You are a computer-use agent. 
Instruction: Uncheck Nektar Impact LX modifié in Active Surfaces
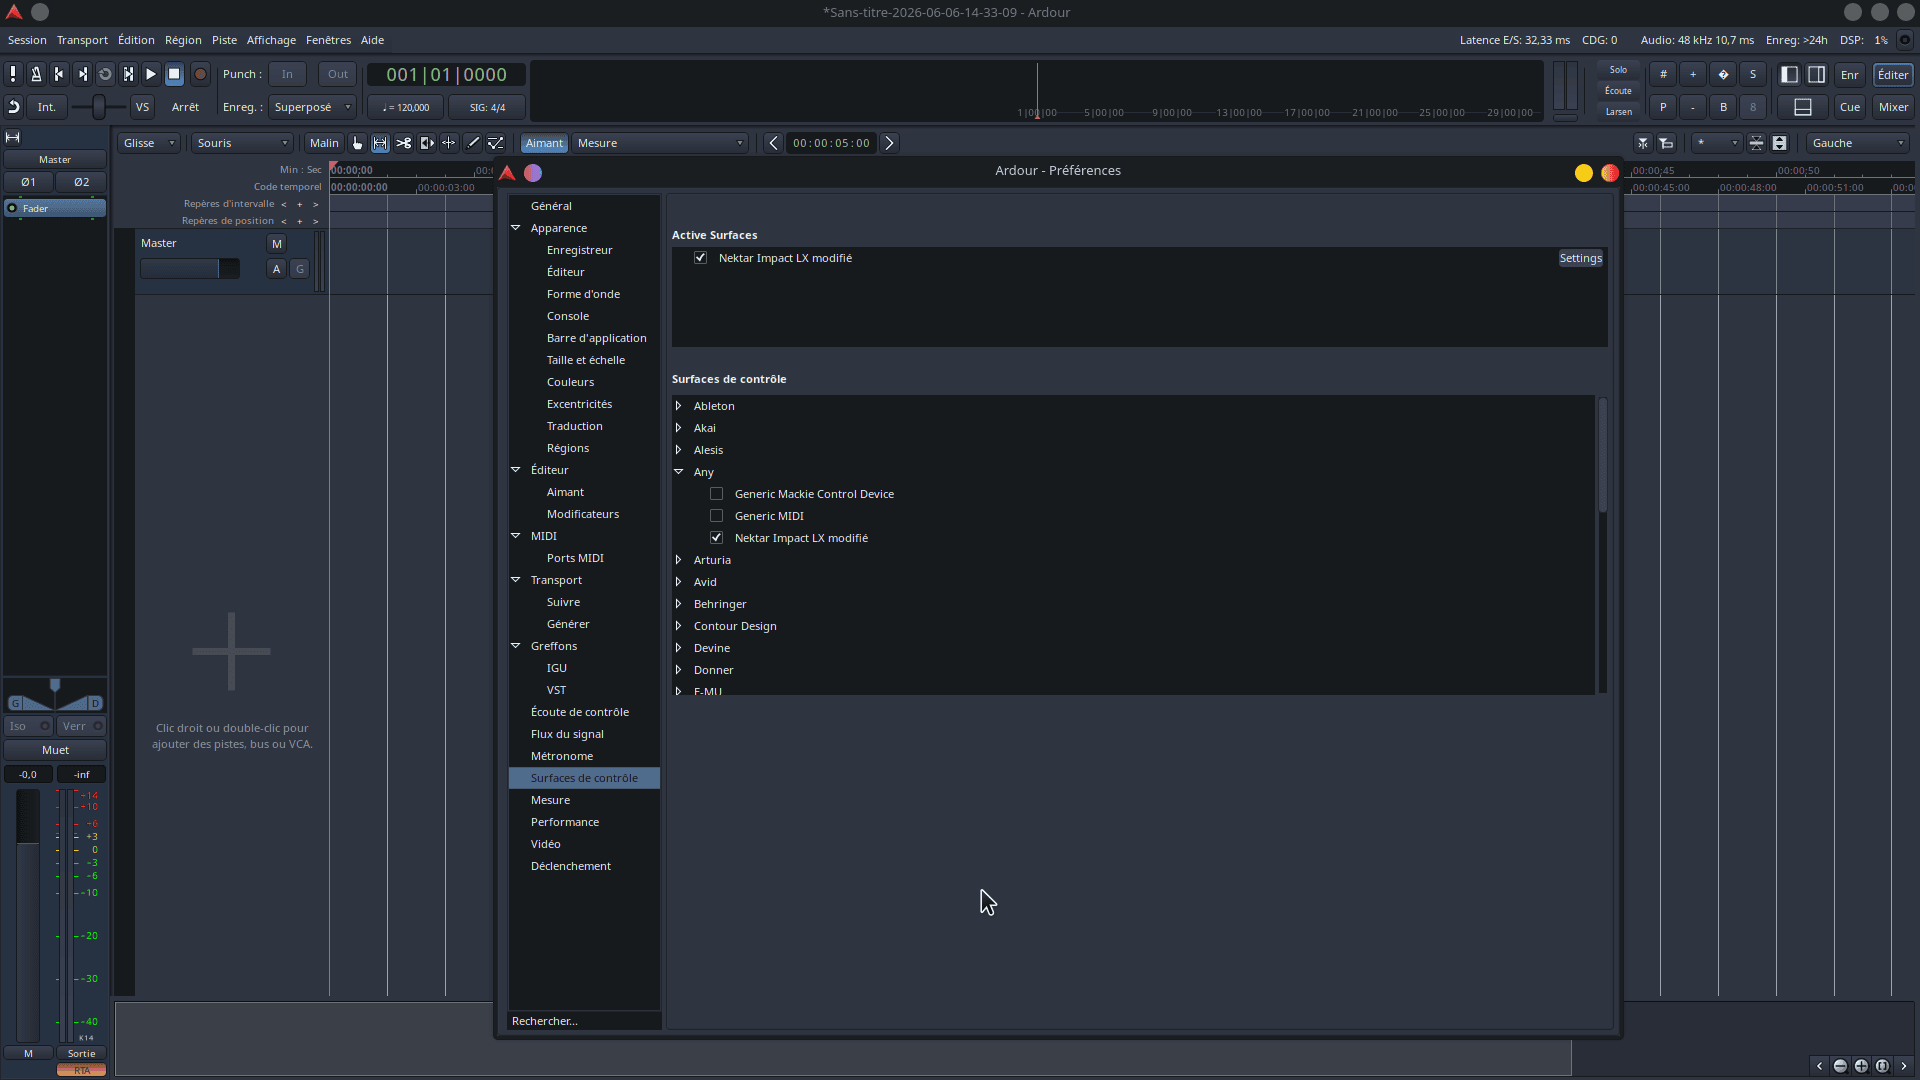point(701,258)
